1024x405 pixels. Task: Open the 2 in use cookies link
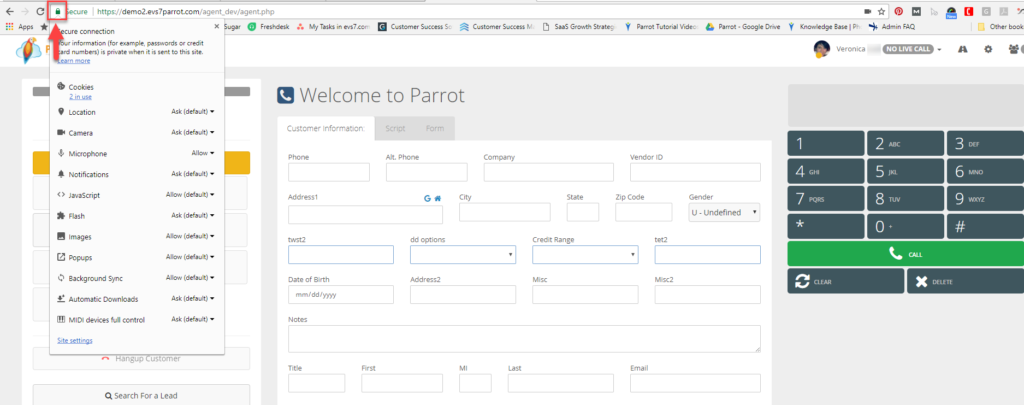[80, 97]
